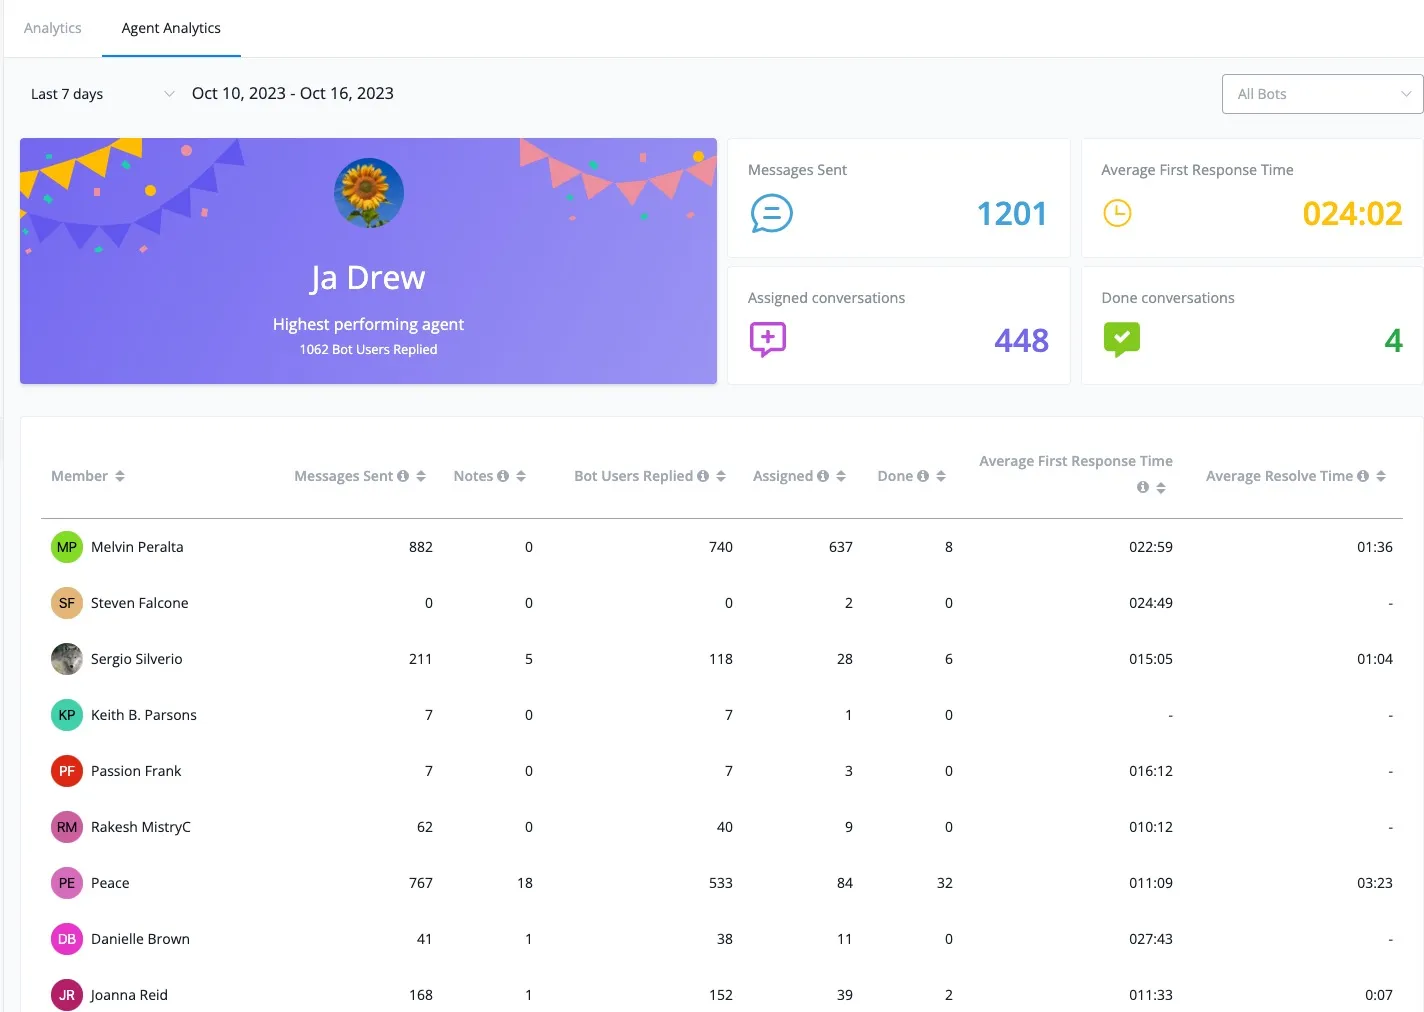Click Sergio Silverio's photo avatar

(67, 659)
